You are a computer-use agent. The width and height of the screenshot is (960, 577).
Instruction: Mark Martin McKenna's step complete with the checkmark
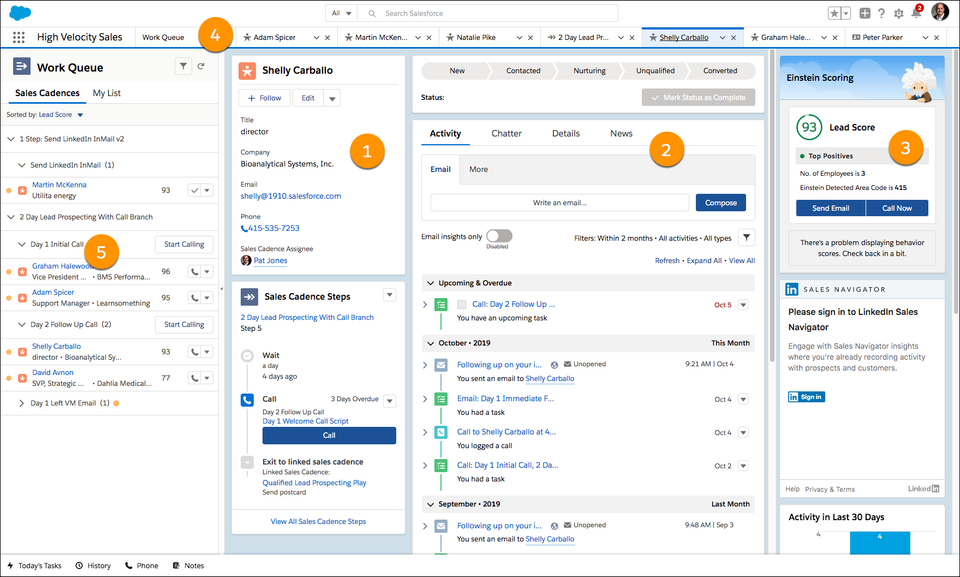197,188
